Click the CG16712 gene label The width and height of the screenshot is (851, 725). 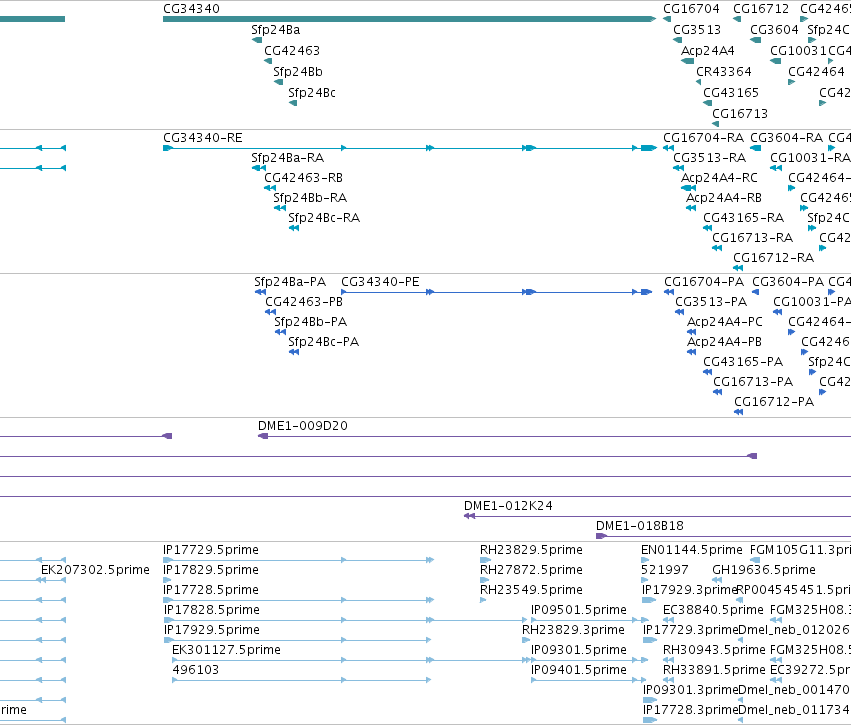[761, 9]
